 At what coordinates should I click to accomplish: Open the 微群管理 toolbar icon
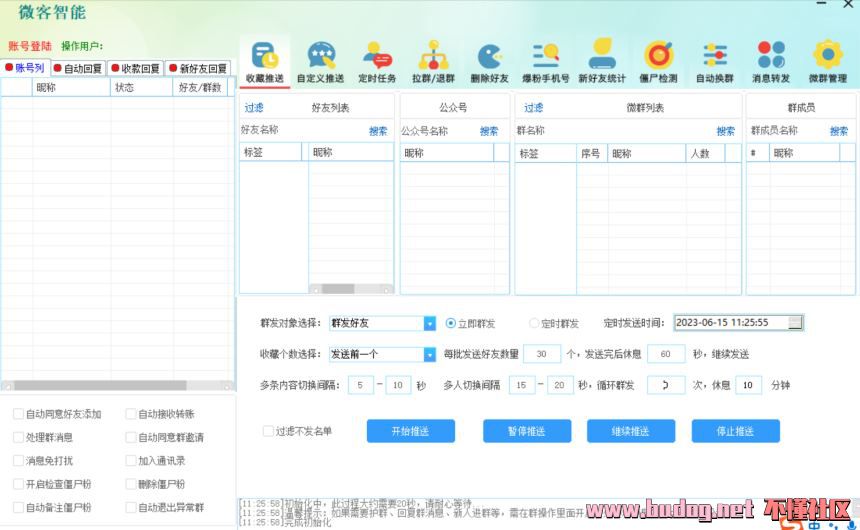(x=828, y=61)
